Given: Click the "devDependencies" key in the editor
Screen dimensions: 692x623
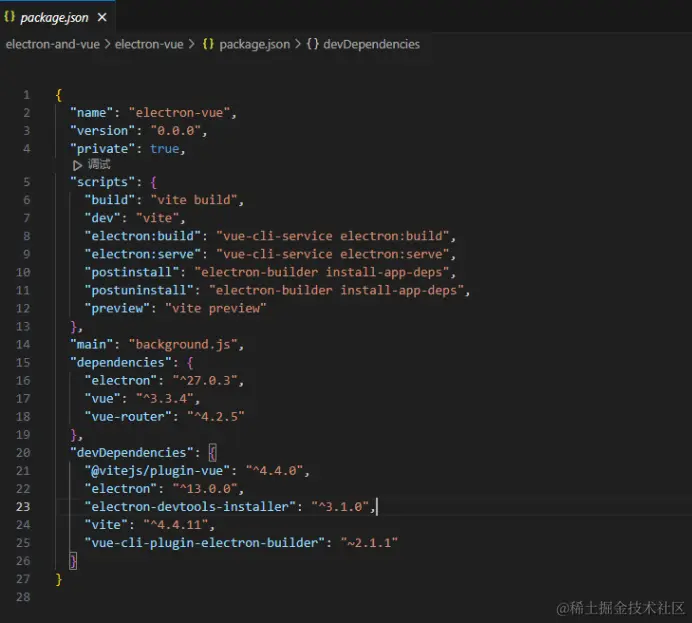Looking at the screenshot, I should click(132, 453).
